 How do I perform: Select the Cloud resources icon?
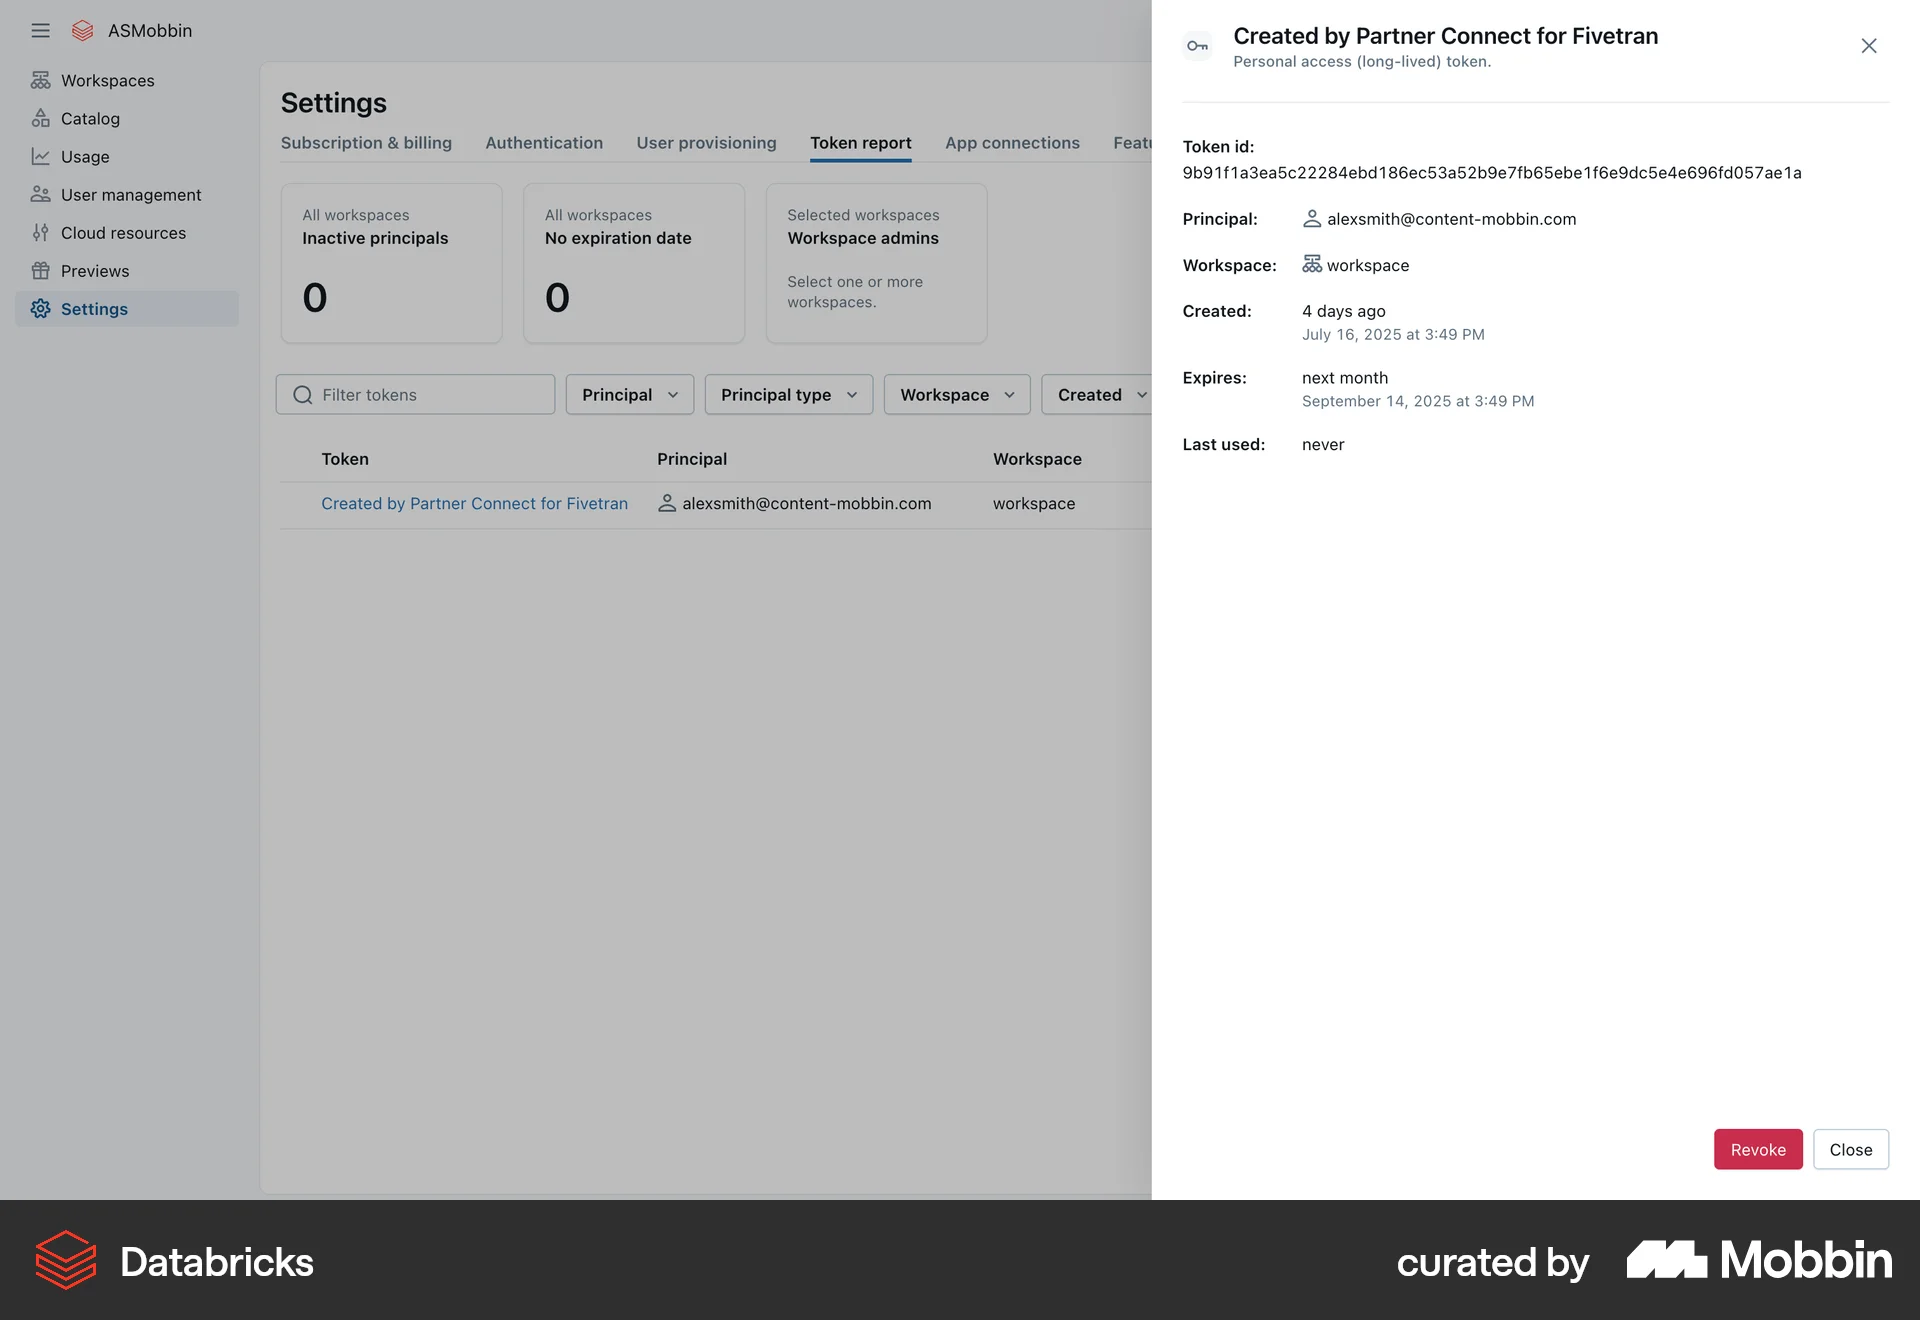click(x=41, y=232)
